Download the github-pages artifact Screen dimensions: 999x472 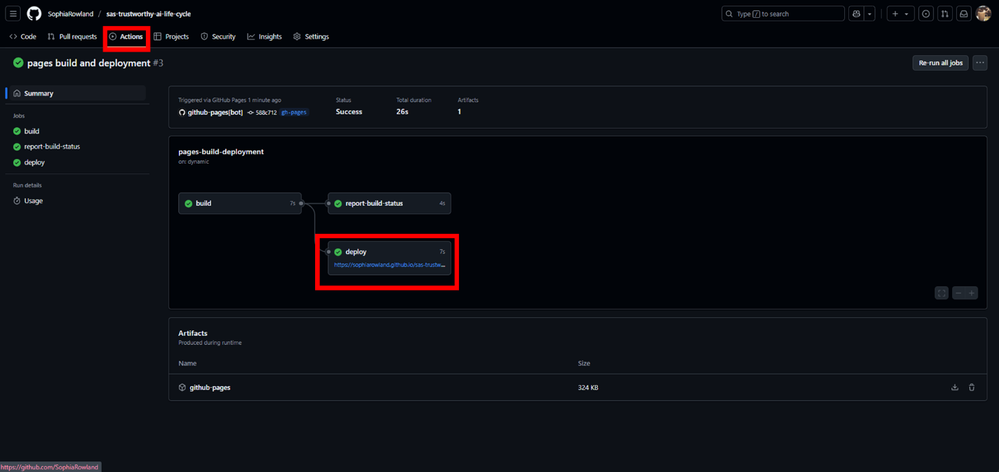pos(954,387)
